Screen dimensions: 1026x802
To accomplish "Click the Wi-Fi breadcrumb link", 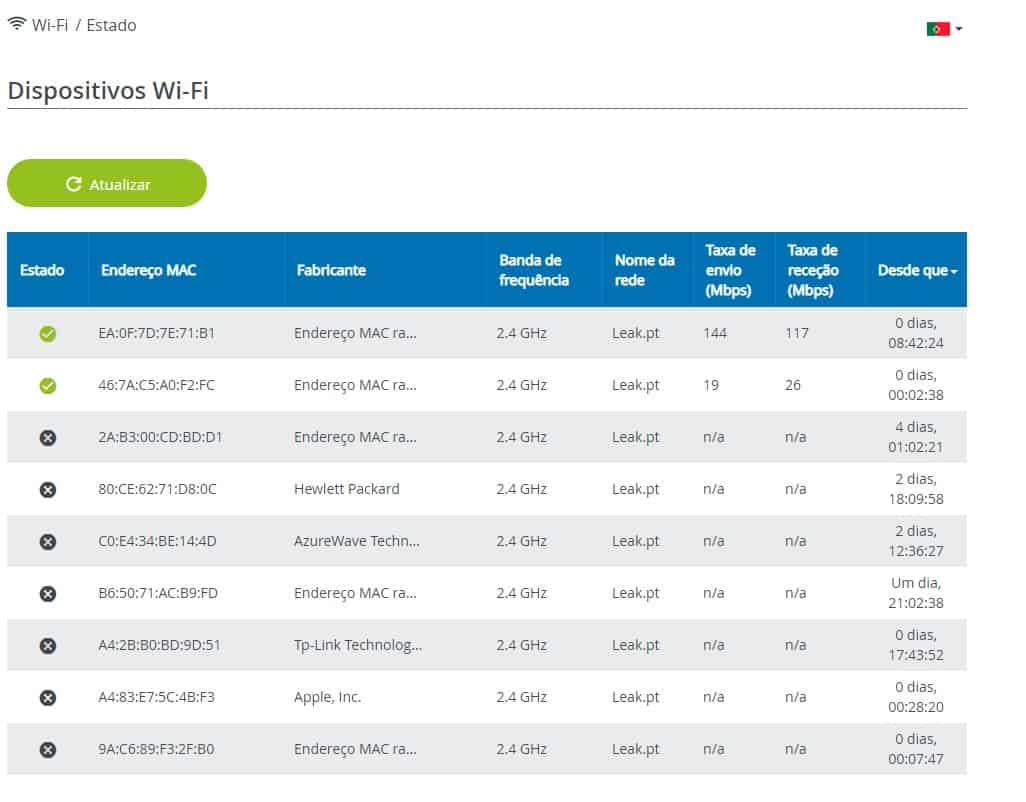I will [49, 25].
